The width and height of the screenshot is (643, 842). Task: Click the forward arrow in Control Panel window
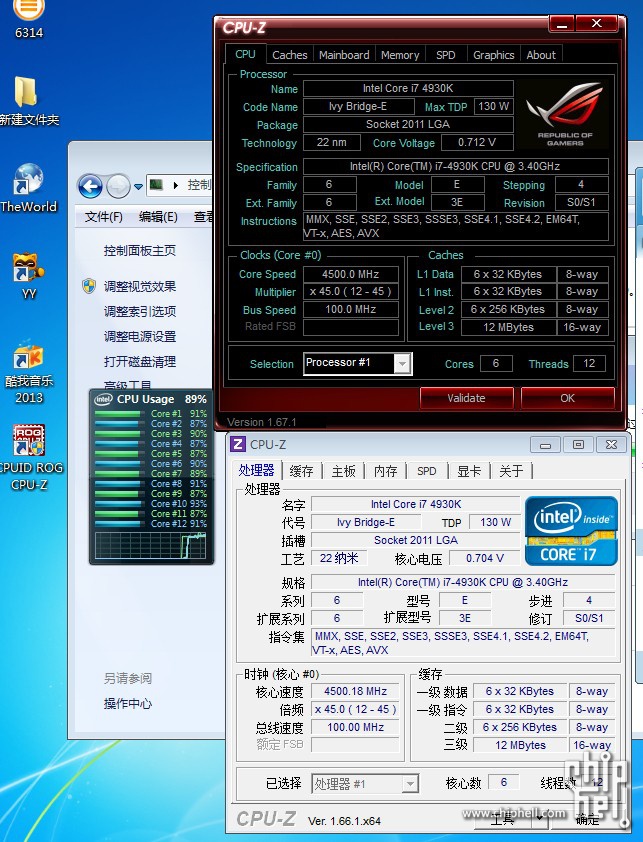click(x=118, y=187)
